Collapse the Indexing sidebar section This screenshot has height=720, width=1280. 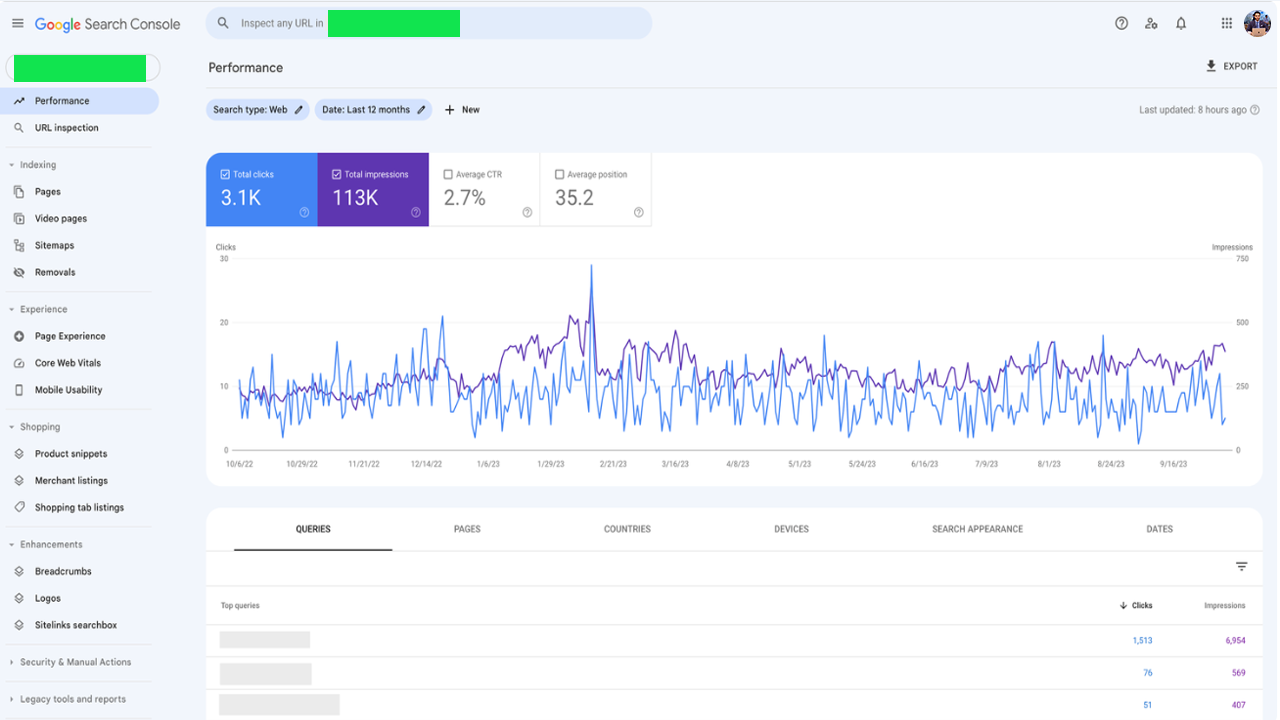coord(12,165)
